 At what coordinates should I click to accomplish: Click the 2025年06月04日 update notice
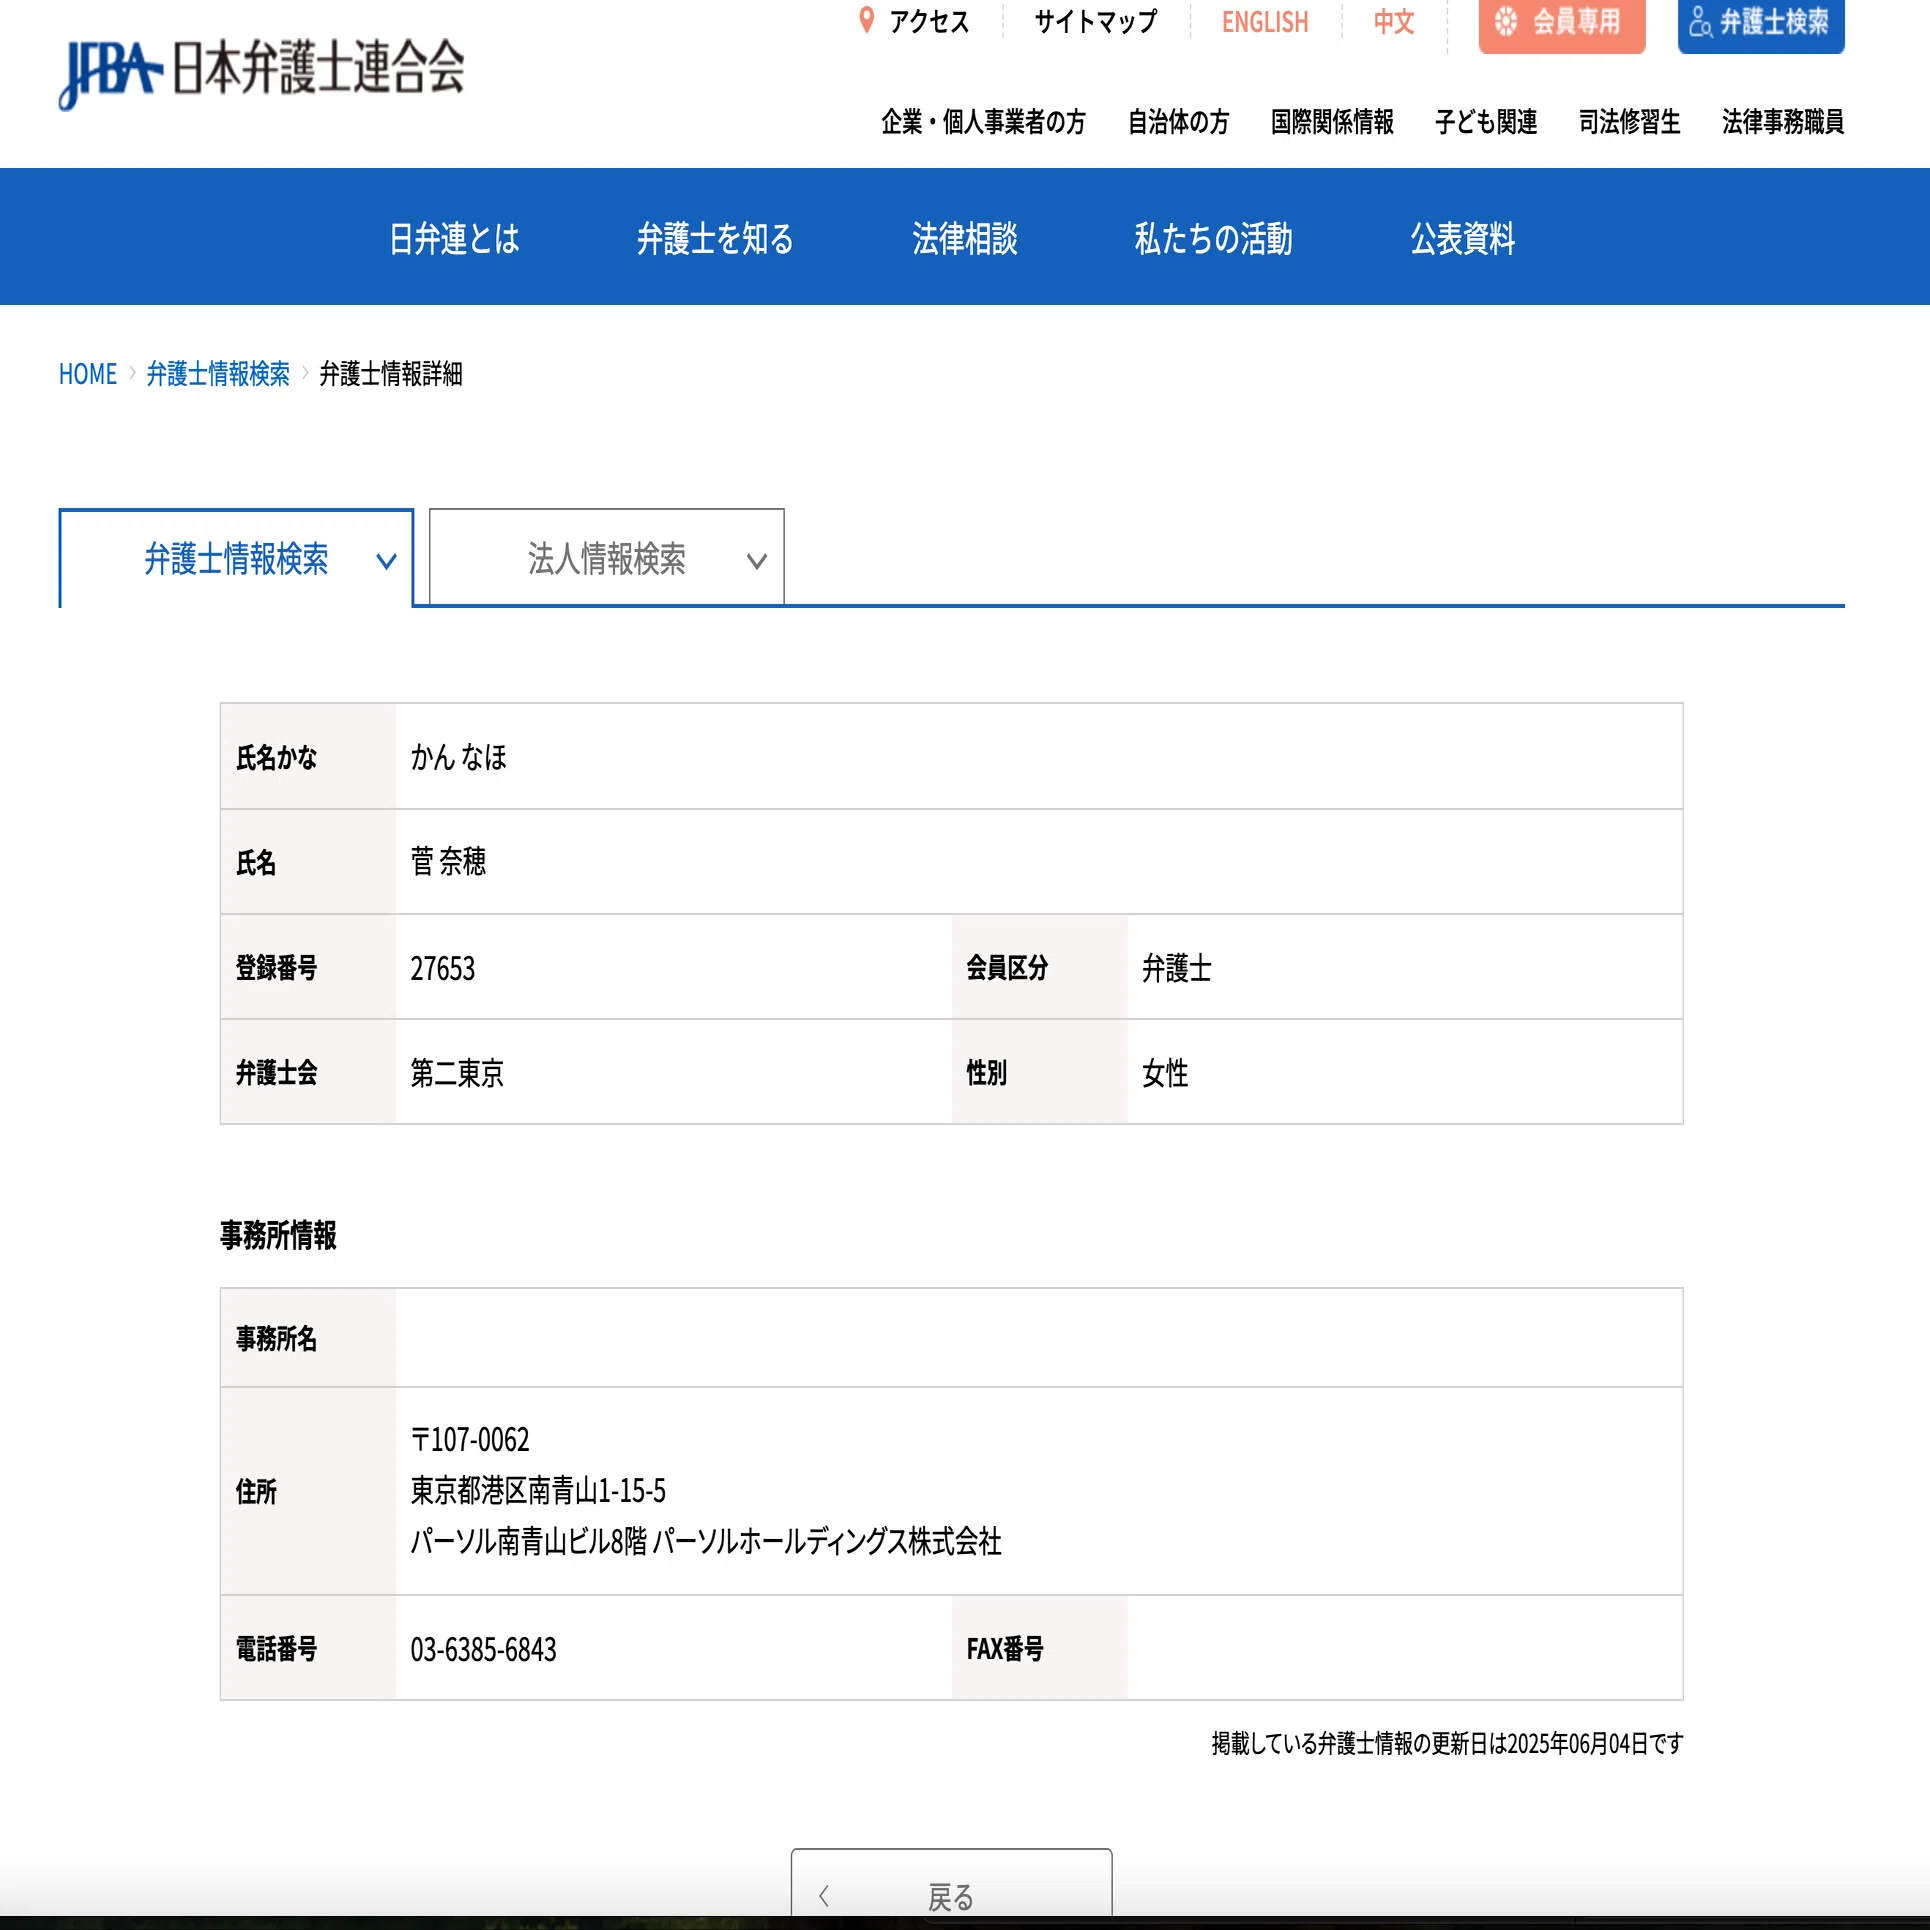pyautogui.click(x=1447, y=1743)
